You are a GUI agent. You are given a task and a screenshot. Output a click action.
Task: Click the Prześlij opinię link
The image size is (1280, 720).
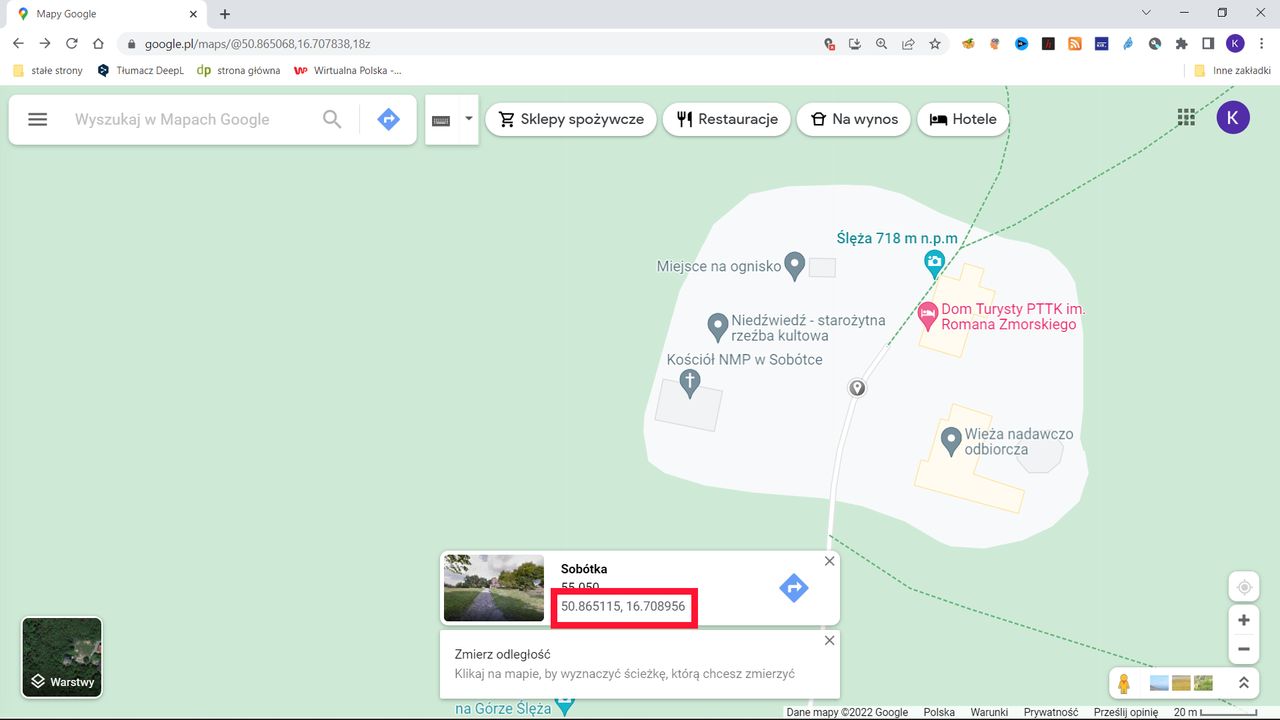coord(1125,712)
